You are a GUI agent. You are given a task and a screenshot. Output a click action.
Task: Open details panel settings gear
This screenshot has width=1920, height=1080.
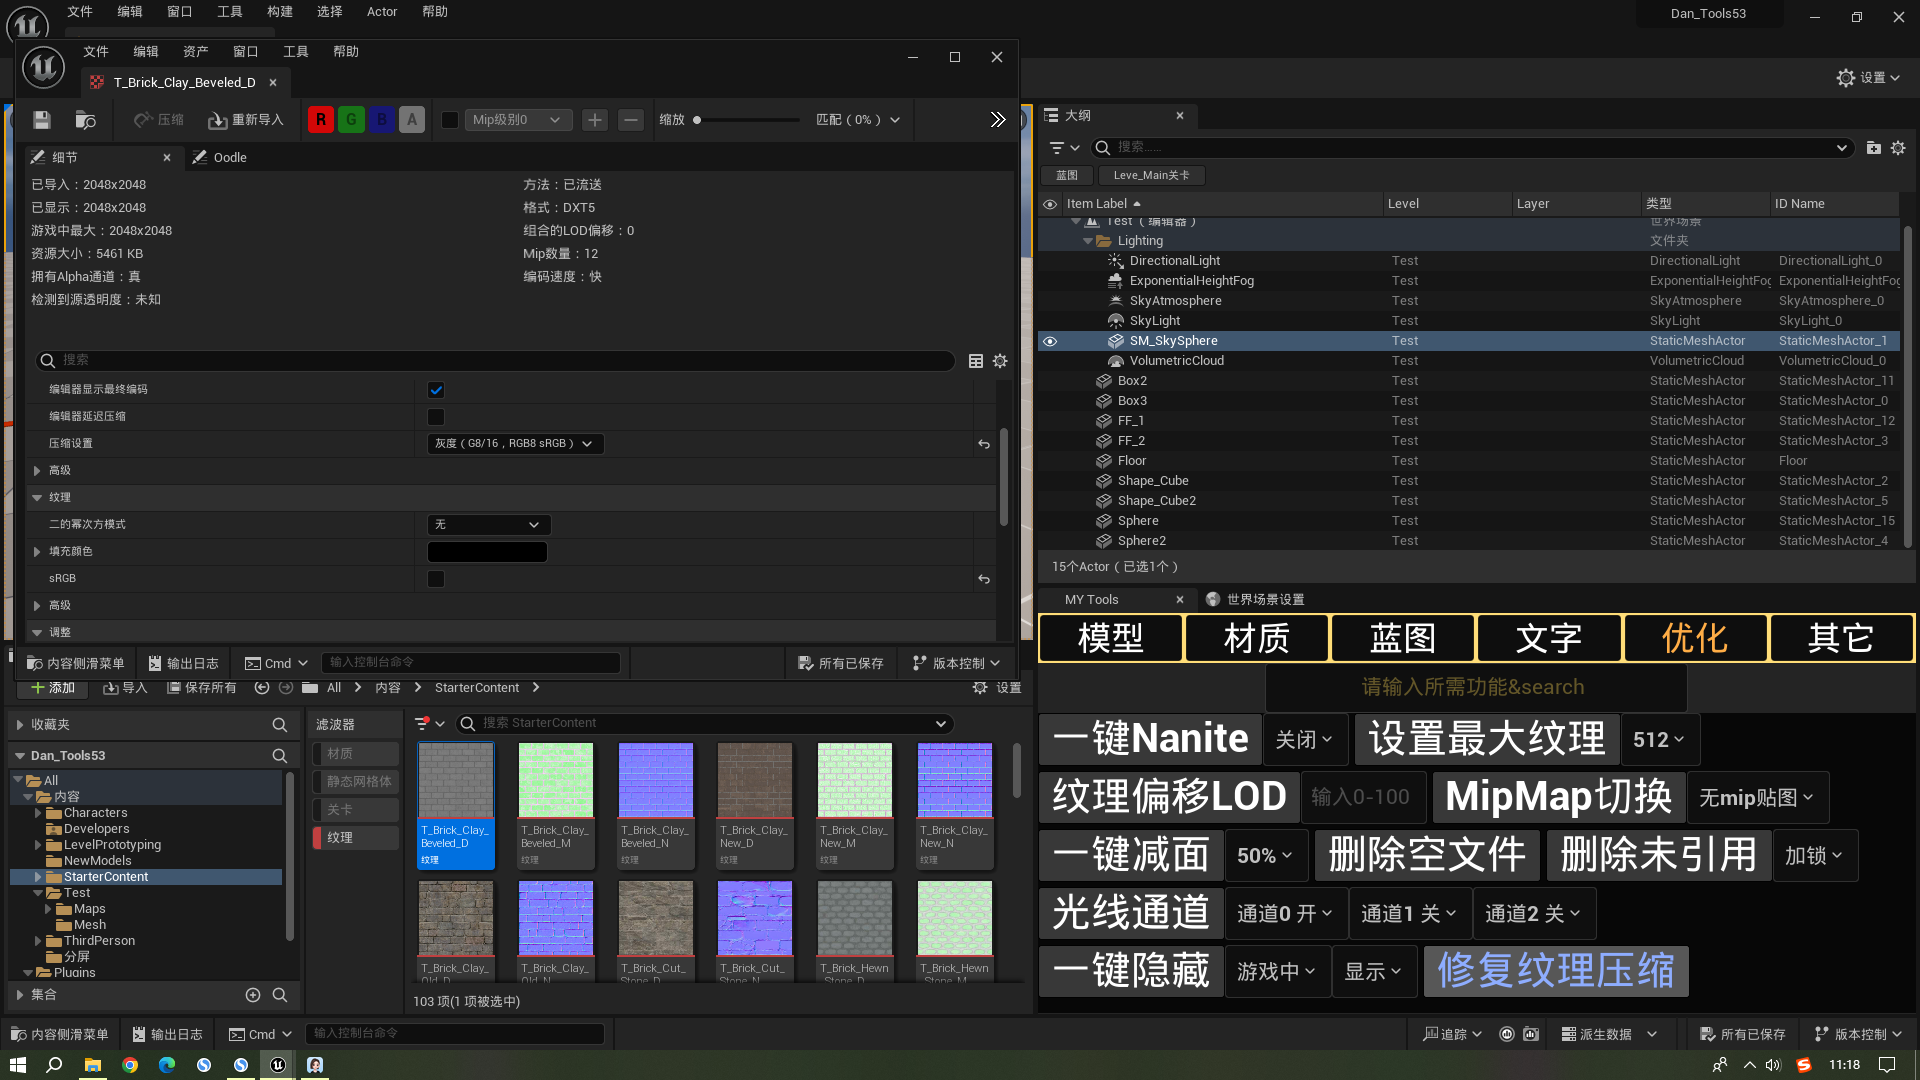(x=1000, y=361)
